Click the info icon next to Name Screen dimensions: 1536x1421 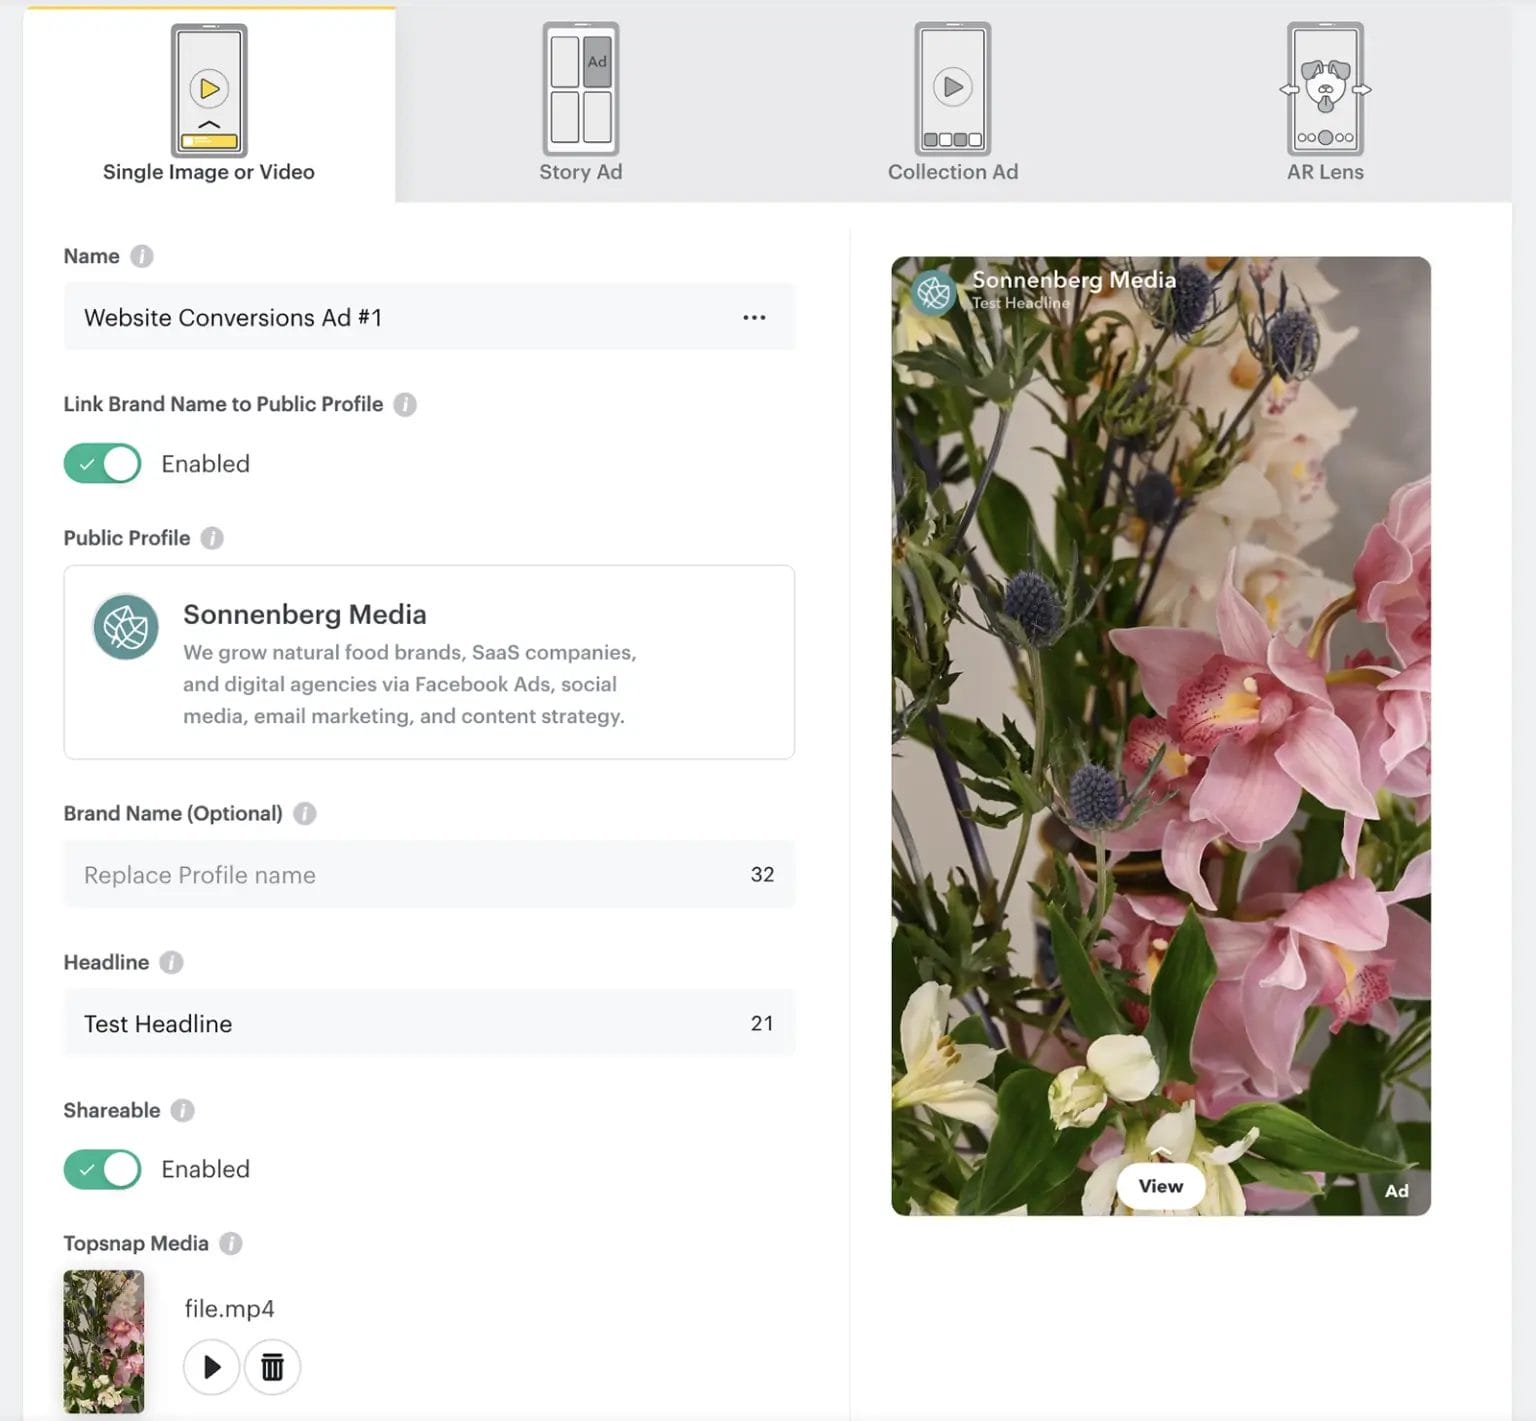point(142,256)
